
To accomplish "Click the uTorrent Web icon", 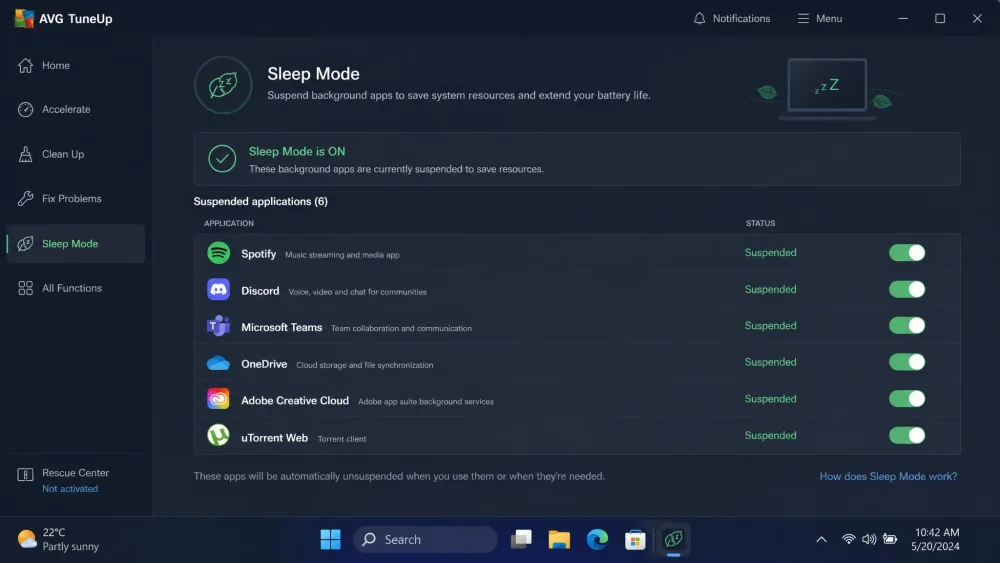I will tap(218, 435).
